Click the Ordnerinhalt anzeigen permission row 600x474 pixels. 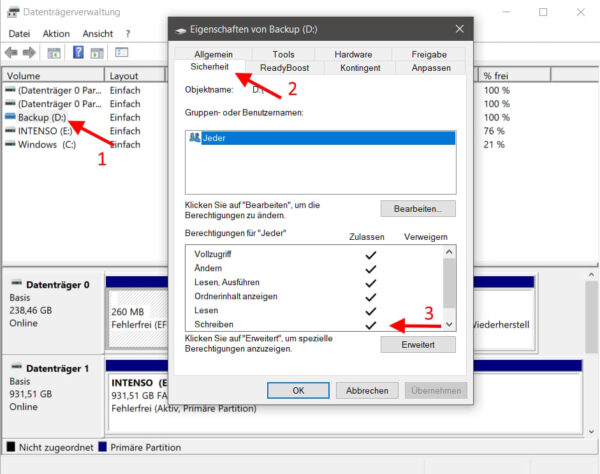[x=314, y=296]
